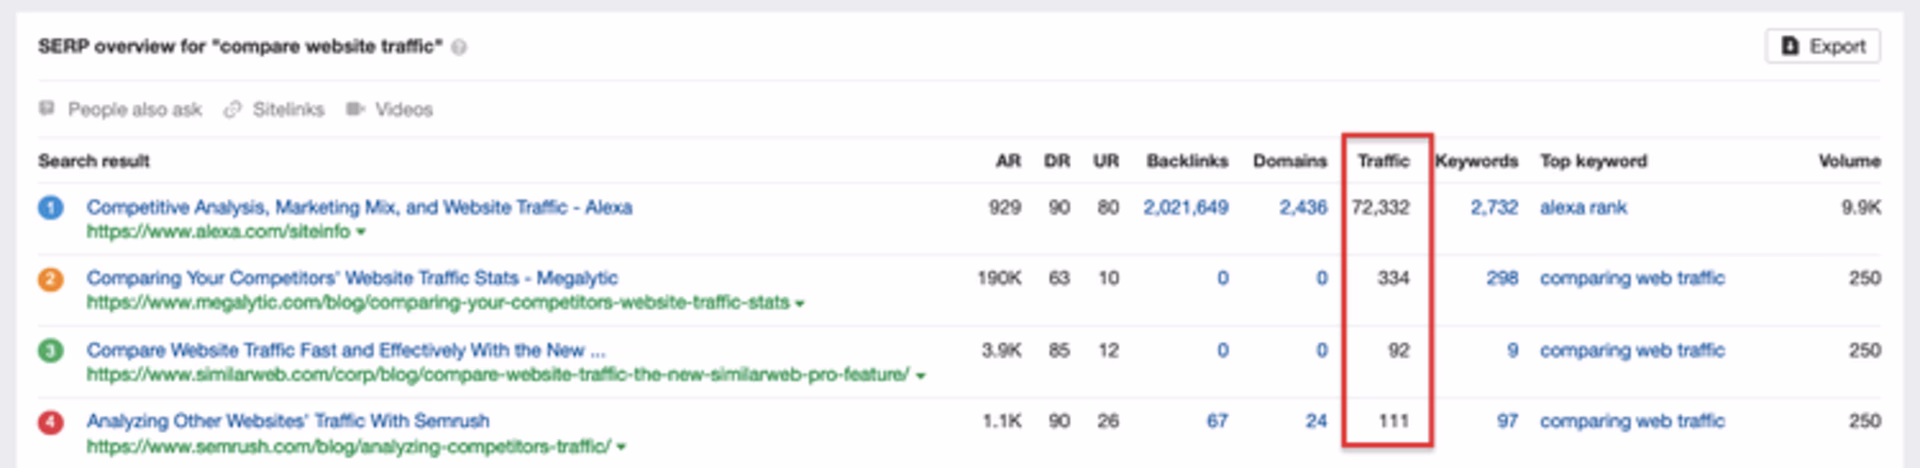Open the 2,732 keywords value
Screen dimensions: 1920x468
pos(1494,207)
